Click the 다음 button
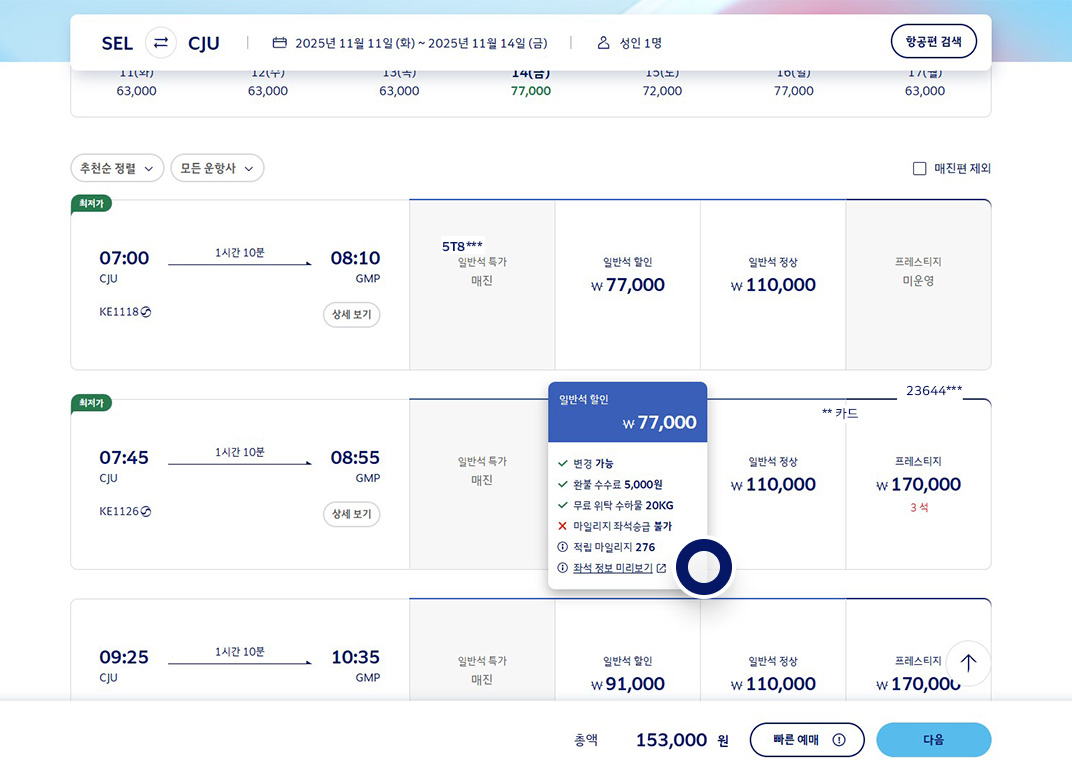Screen dimensions: 1072x778 933,740
